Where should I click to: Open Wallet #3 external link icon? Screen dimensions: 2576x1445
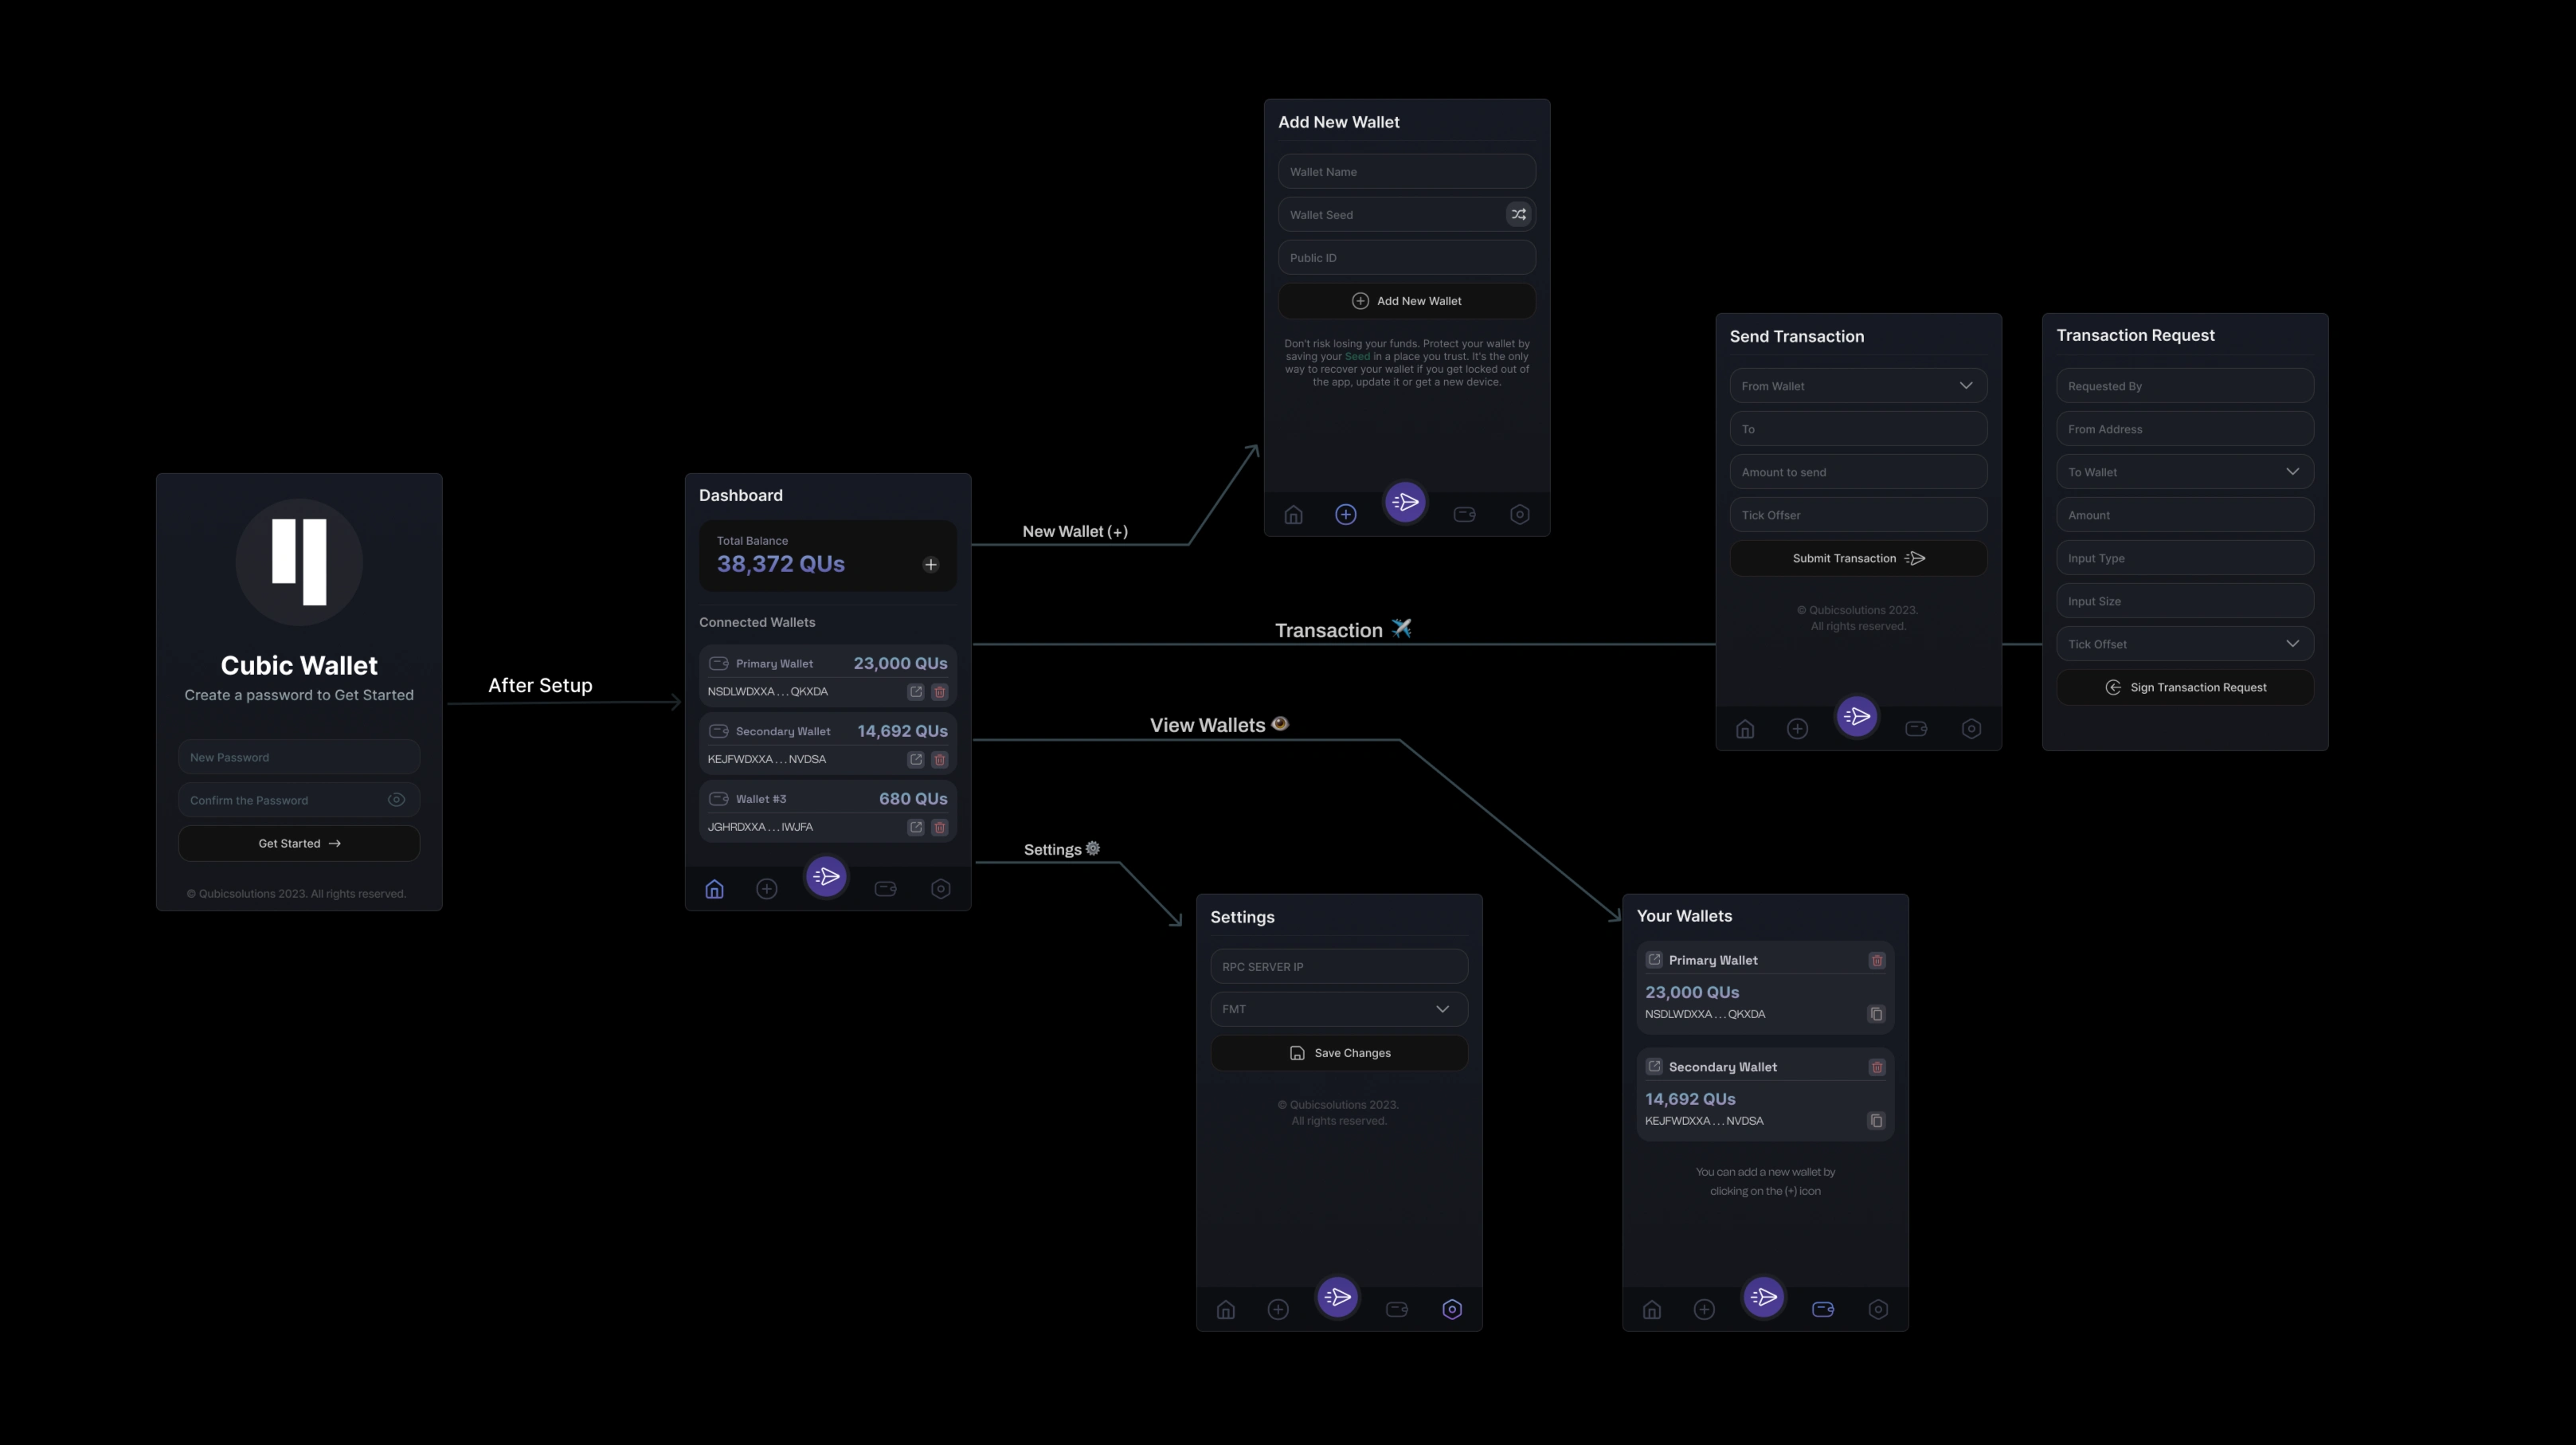[x=915, y=827]
